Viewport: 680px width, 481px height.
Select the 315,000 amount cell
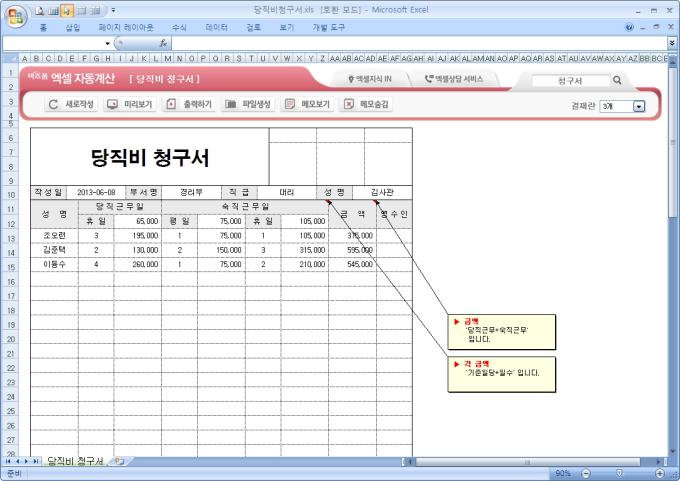[x=304, y=250]
